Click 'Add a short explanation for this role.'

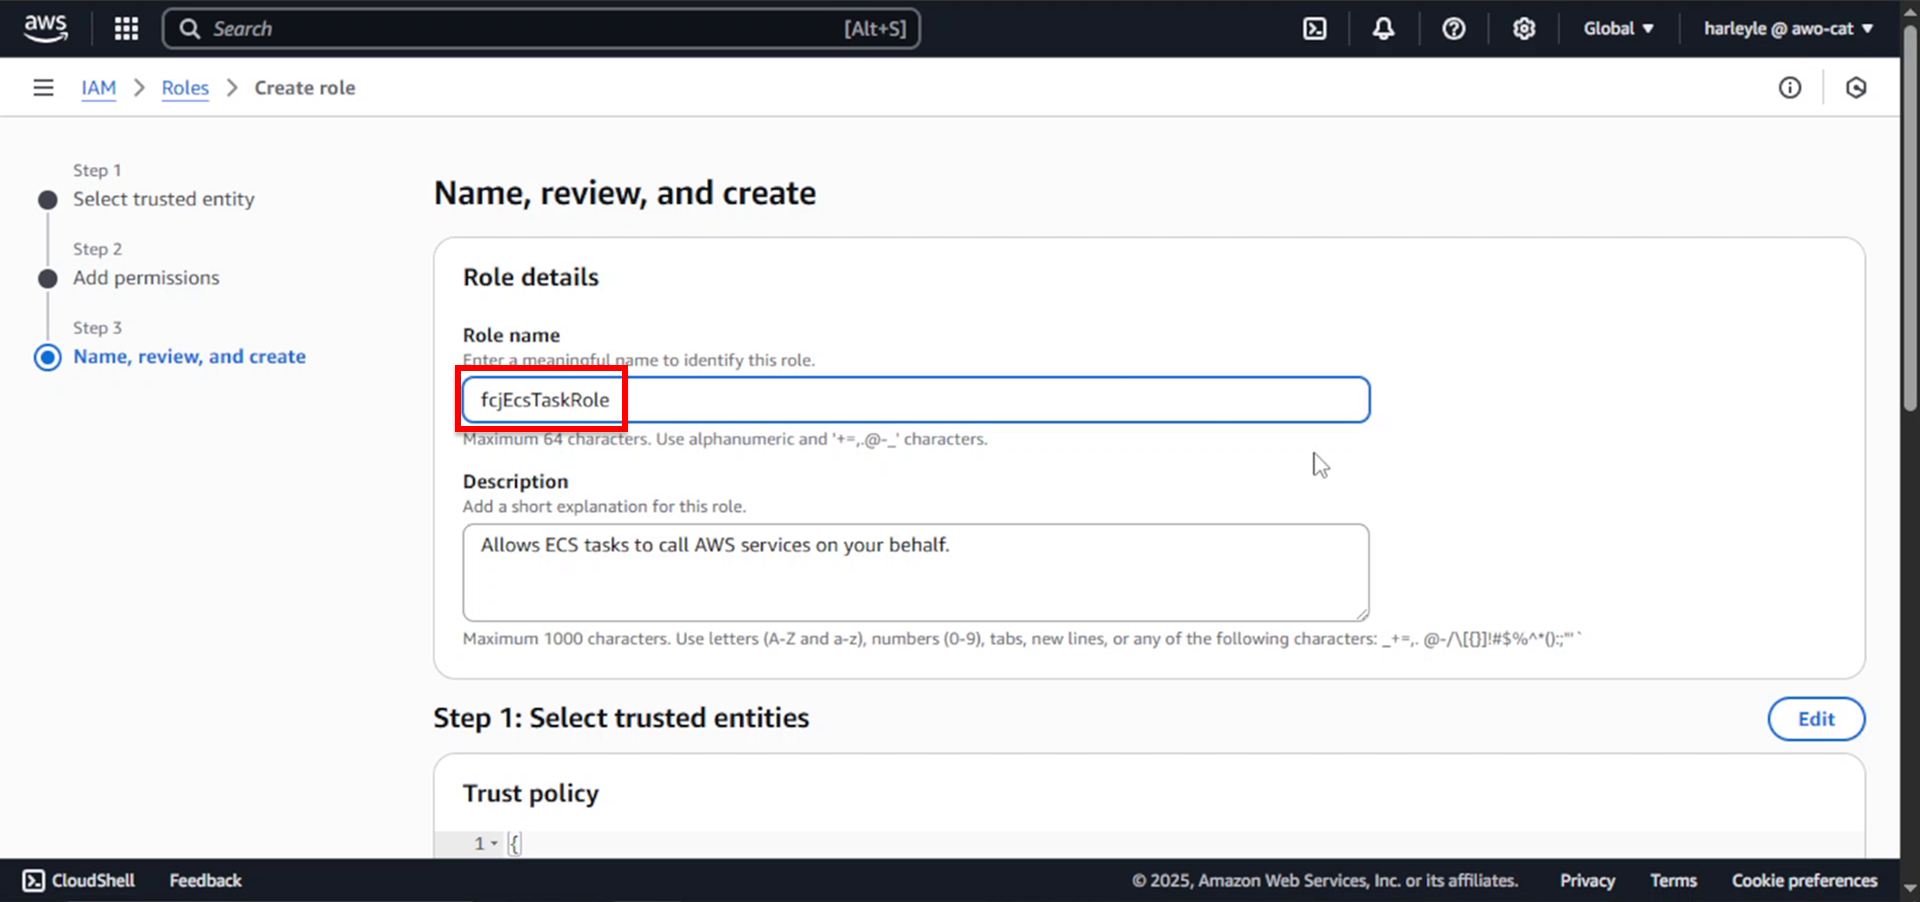(x=604, y=506)
